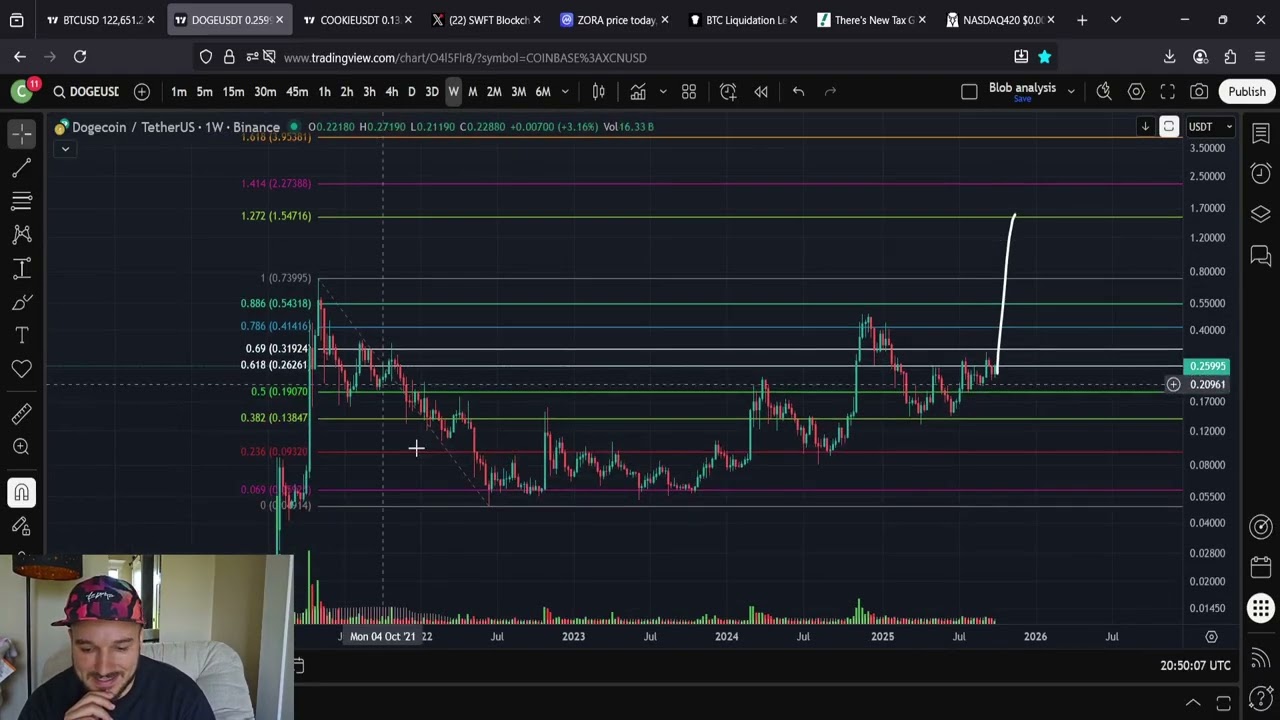This screenshot has width=1280, height=720.
Task: Undo the last chart action
Action: pos(798,92)
